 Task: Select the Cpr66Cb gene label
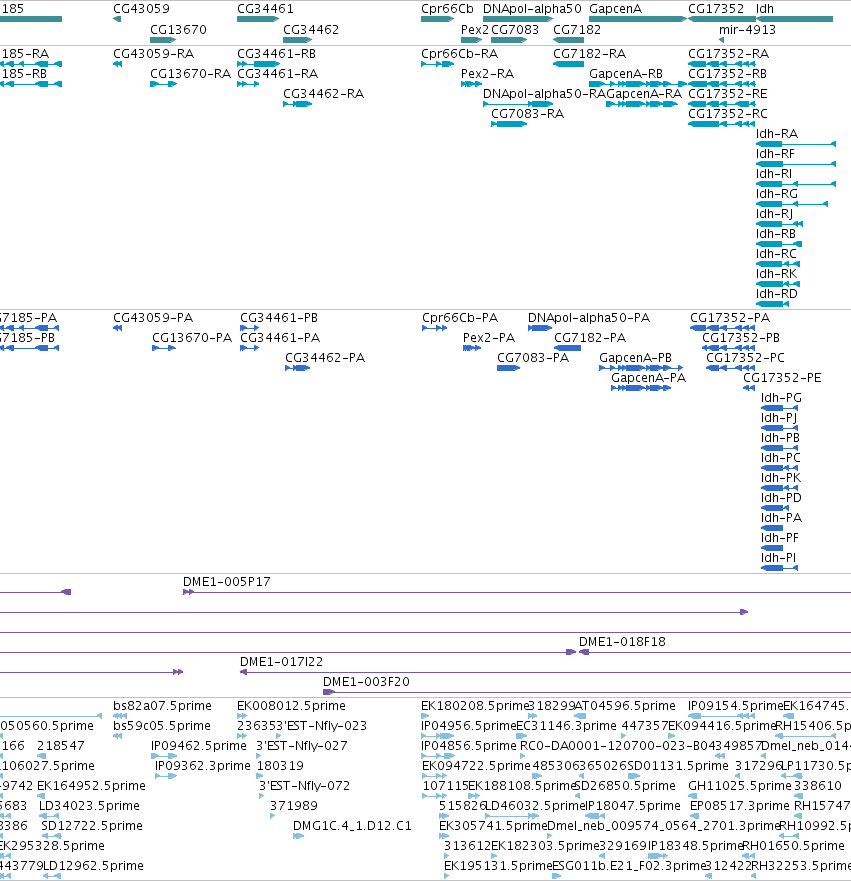[x=447, y=9]
